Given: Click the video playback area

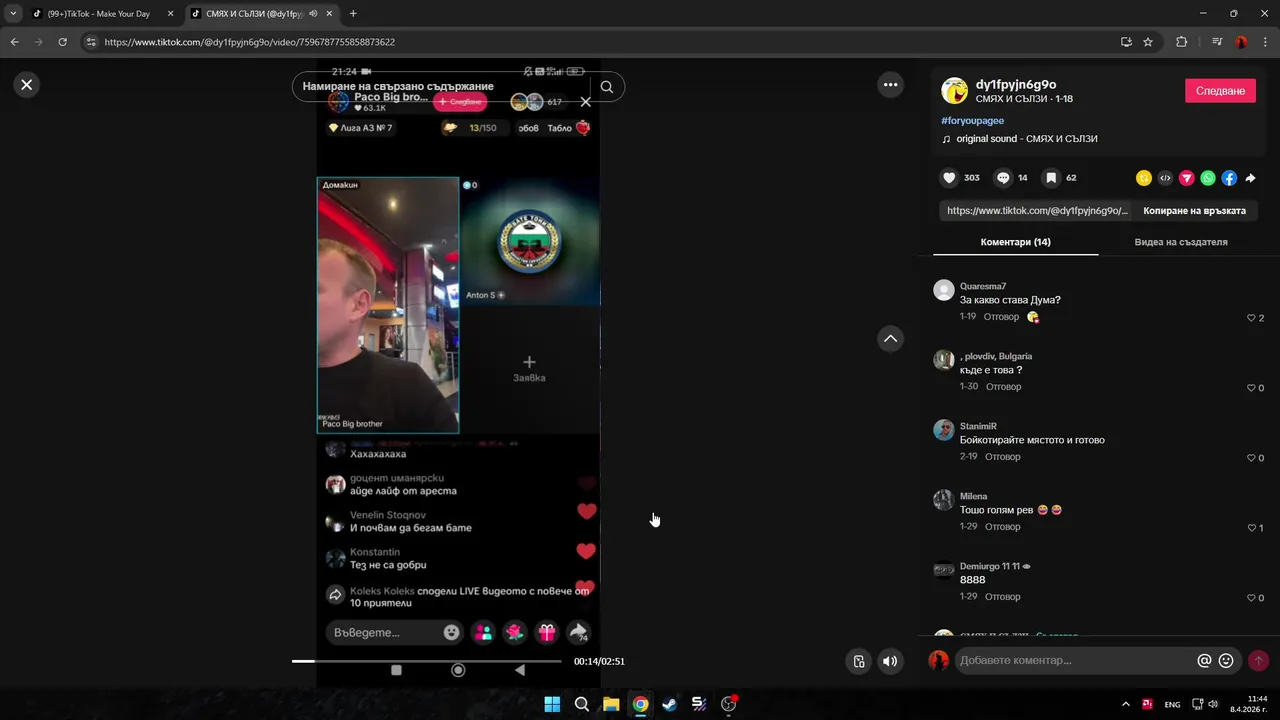Looking at the screenshot, I should click(458, 372).
